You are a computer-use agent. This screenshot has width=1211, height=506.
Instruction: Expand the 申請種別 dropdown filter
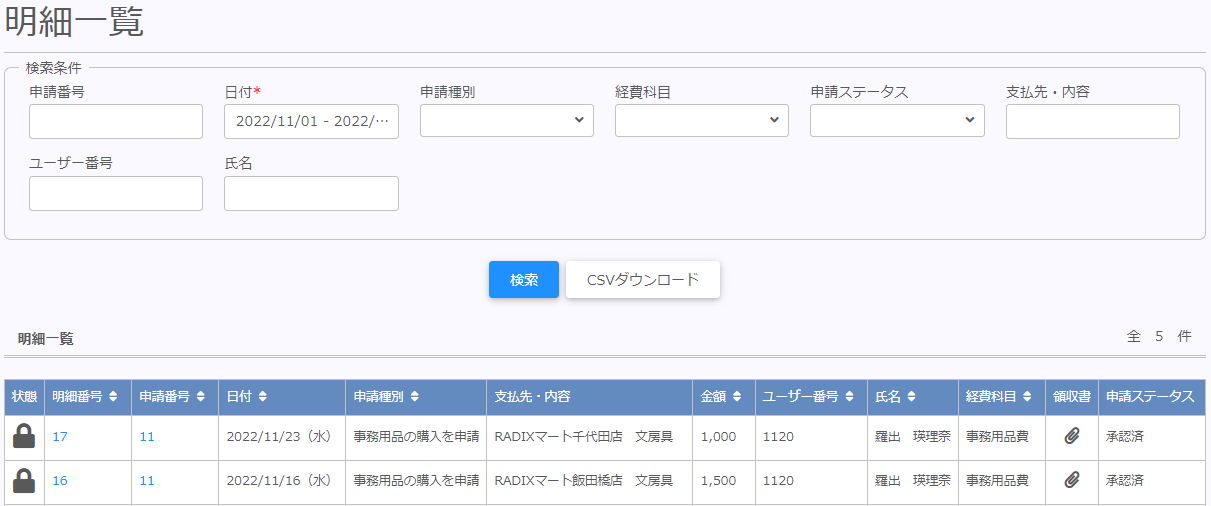(506, 121)
